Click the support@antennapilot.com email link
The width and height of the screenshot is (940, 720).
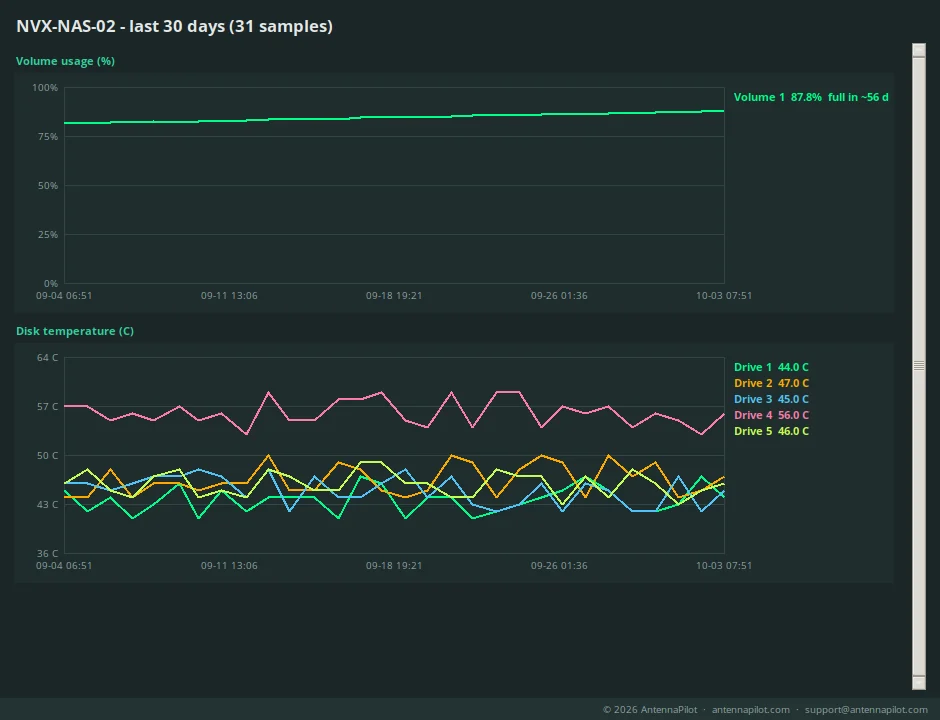click(x=866, y=710)
